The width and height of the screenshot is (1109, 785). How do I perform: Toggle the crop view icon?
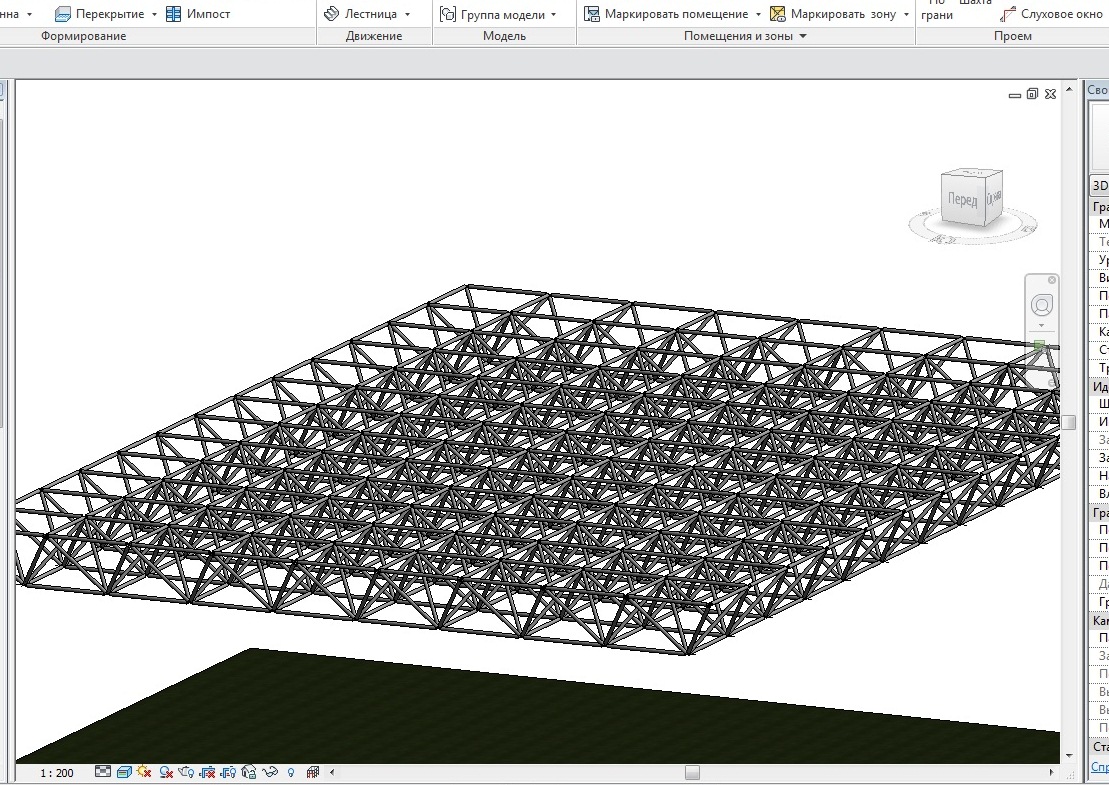point(207,772)
